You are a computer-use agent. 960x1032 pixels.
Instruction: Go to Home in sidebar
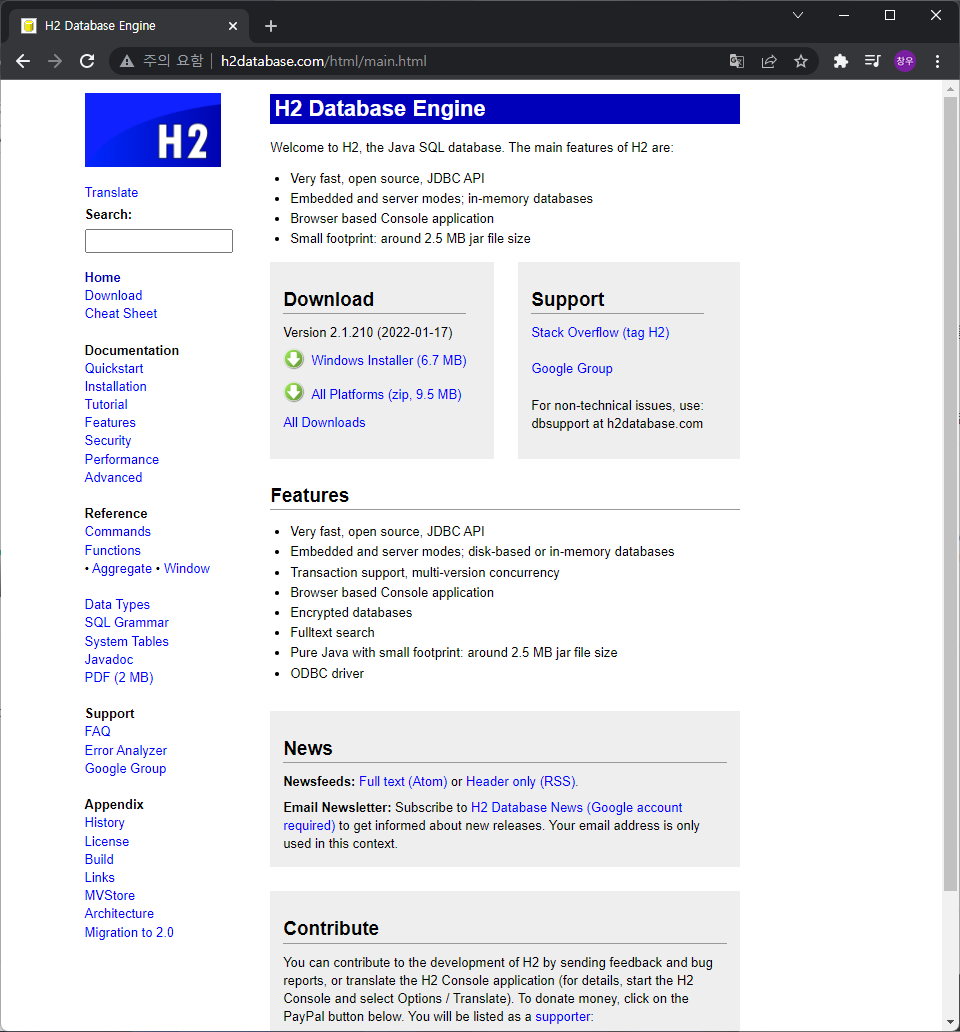tap(103, 277)
